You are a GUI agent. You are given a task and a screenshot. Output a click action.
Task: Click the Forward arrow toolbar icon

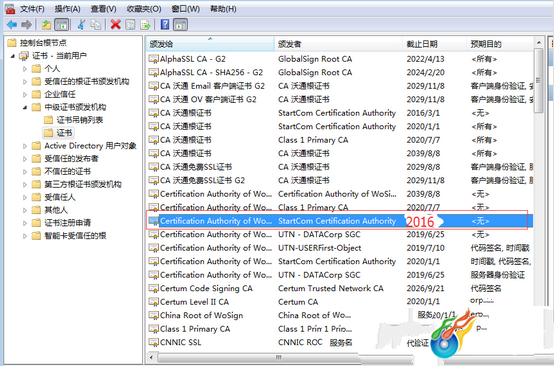pos(26,25)
